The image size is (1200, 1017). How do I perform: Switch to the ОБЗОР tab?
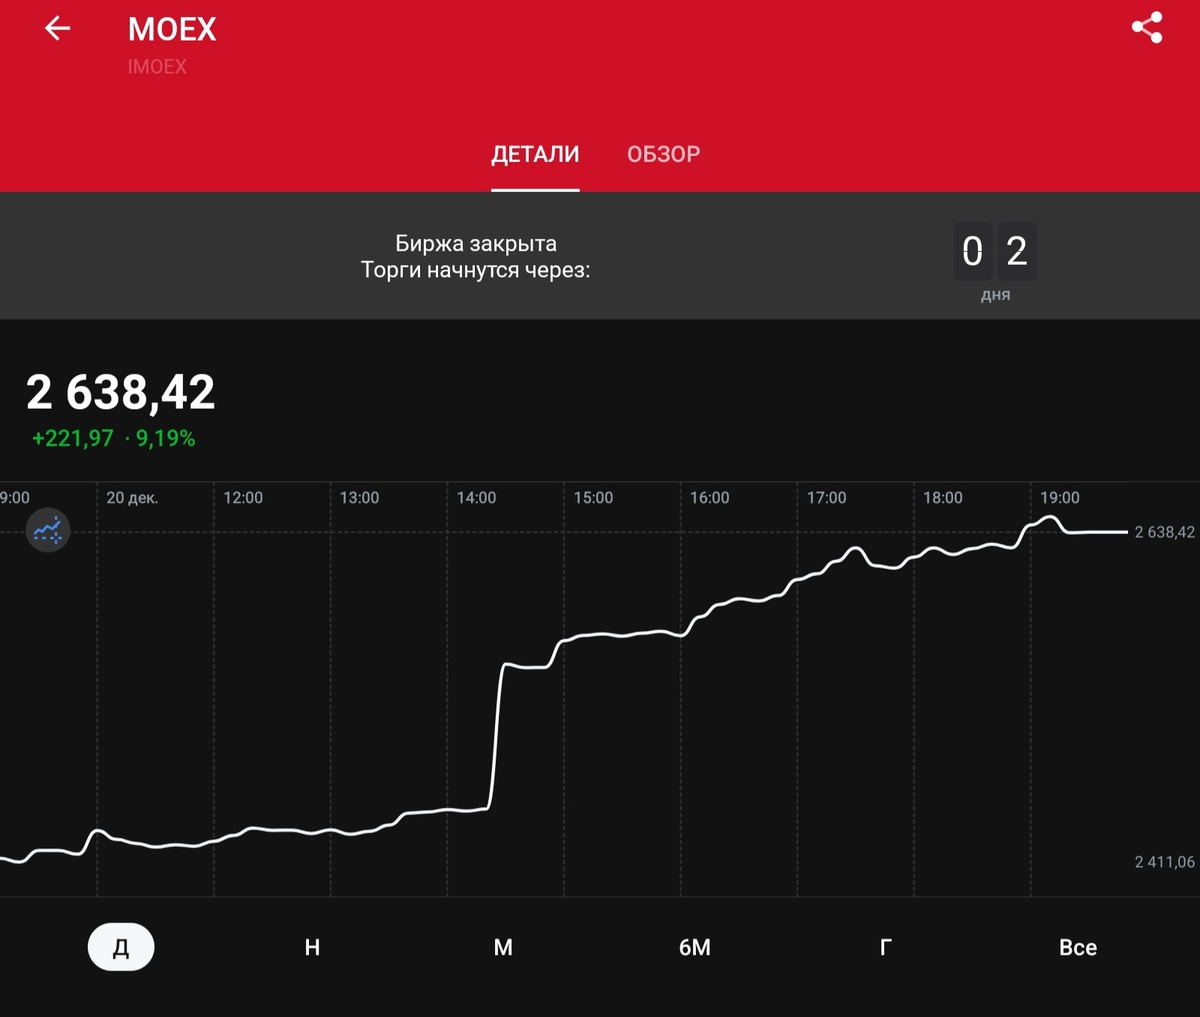(664, 154)
